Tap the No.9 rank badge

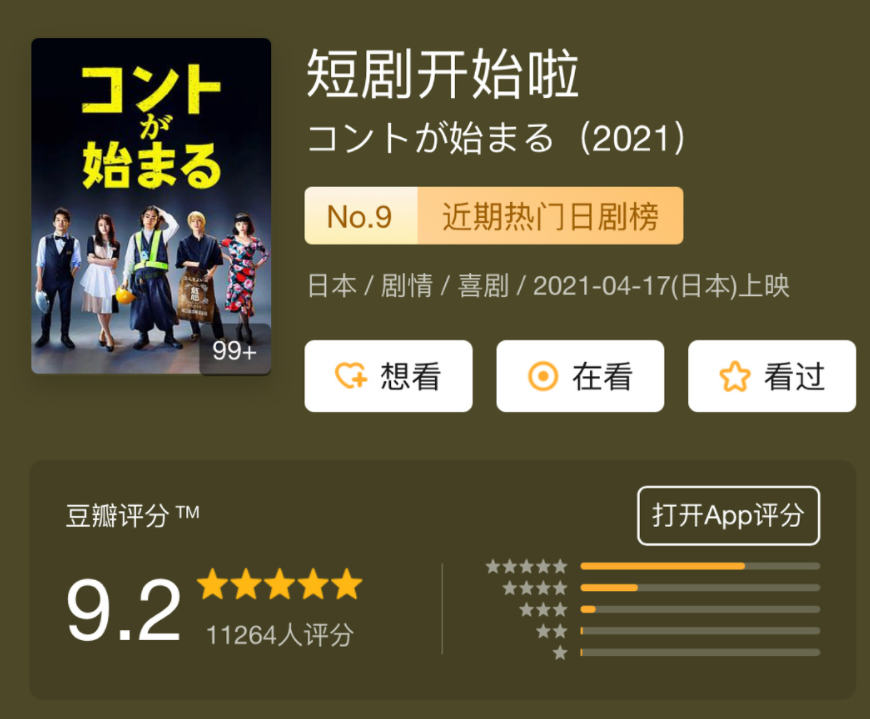click(x=360, y=216)
